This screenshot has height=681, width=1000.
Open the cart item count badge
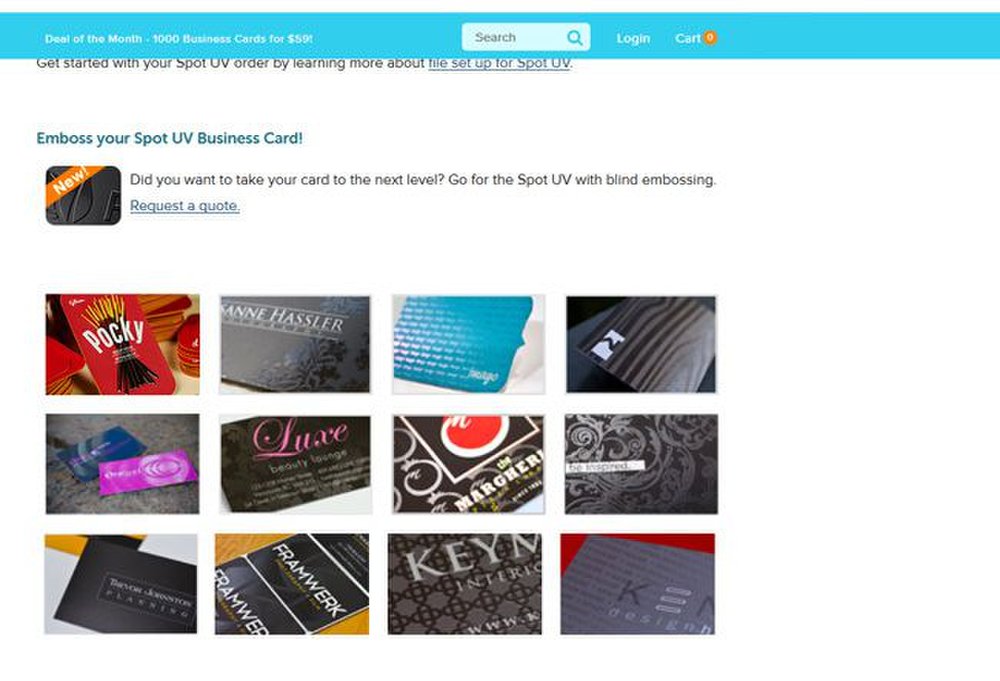click(710, 38)
